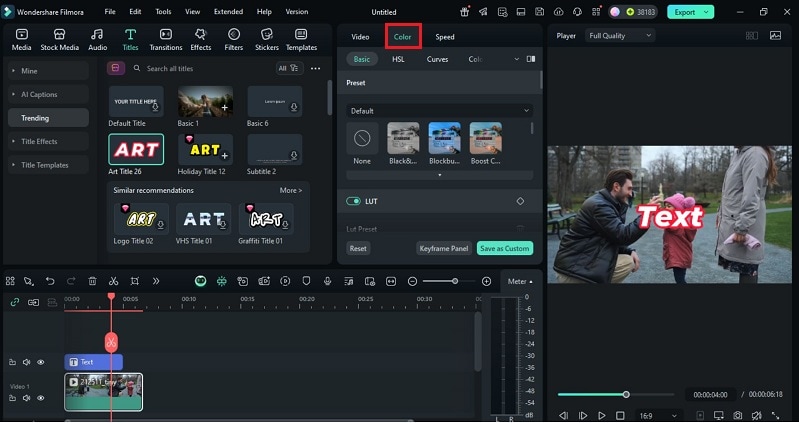Screen dimensions: 799x423
Task: Open the Stickers panel
Action: point(267,40)
